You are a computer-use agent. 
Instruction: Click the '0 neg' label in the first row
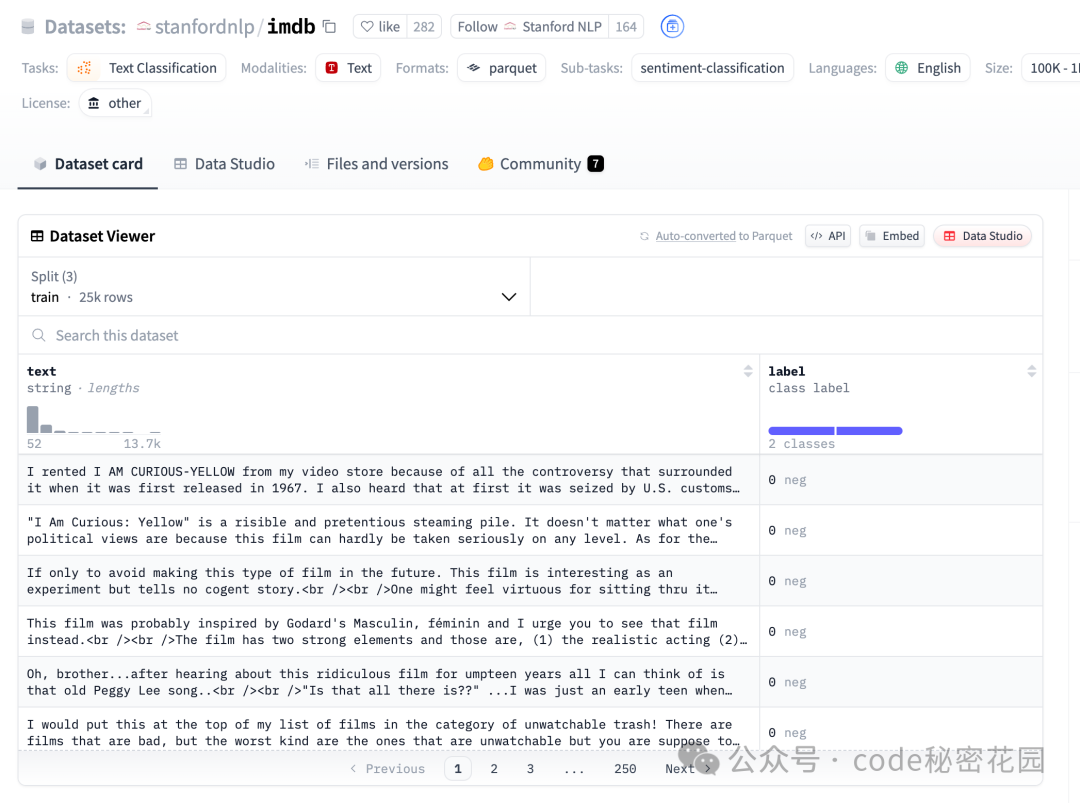[787, 480]
